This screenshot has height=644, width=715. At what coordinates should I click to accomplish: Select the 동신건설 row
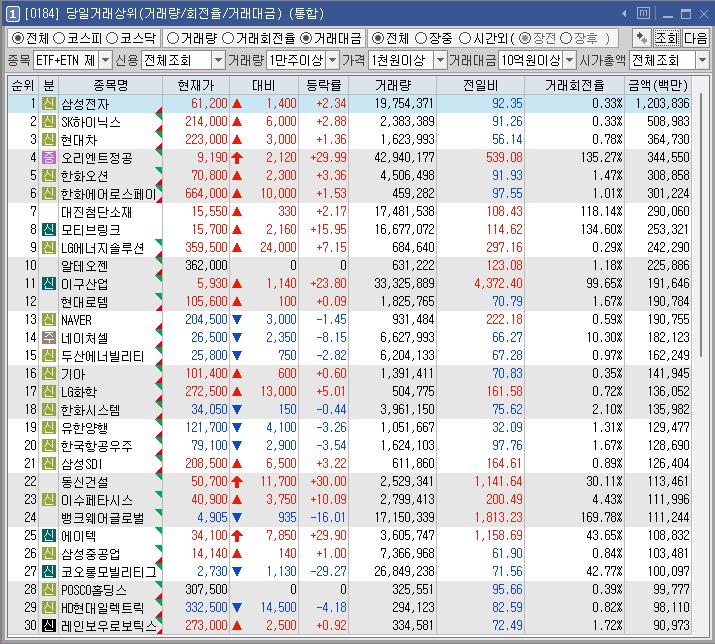pos(349,481)
